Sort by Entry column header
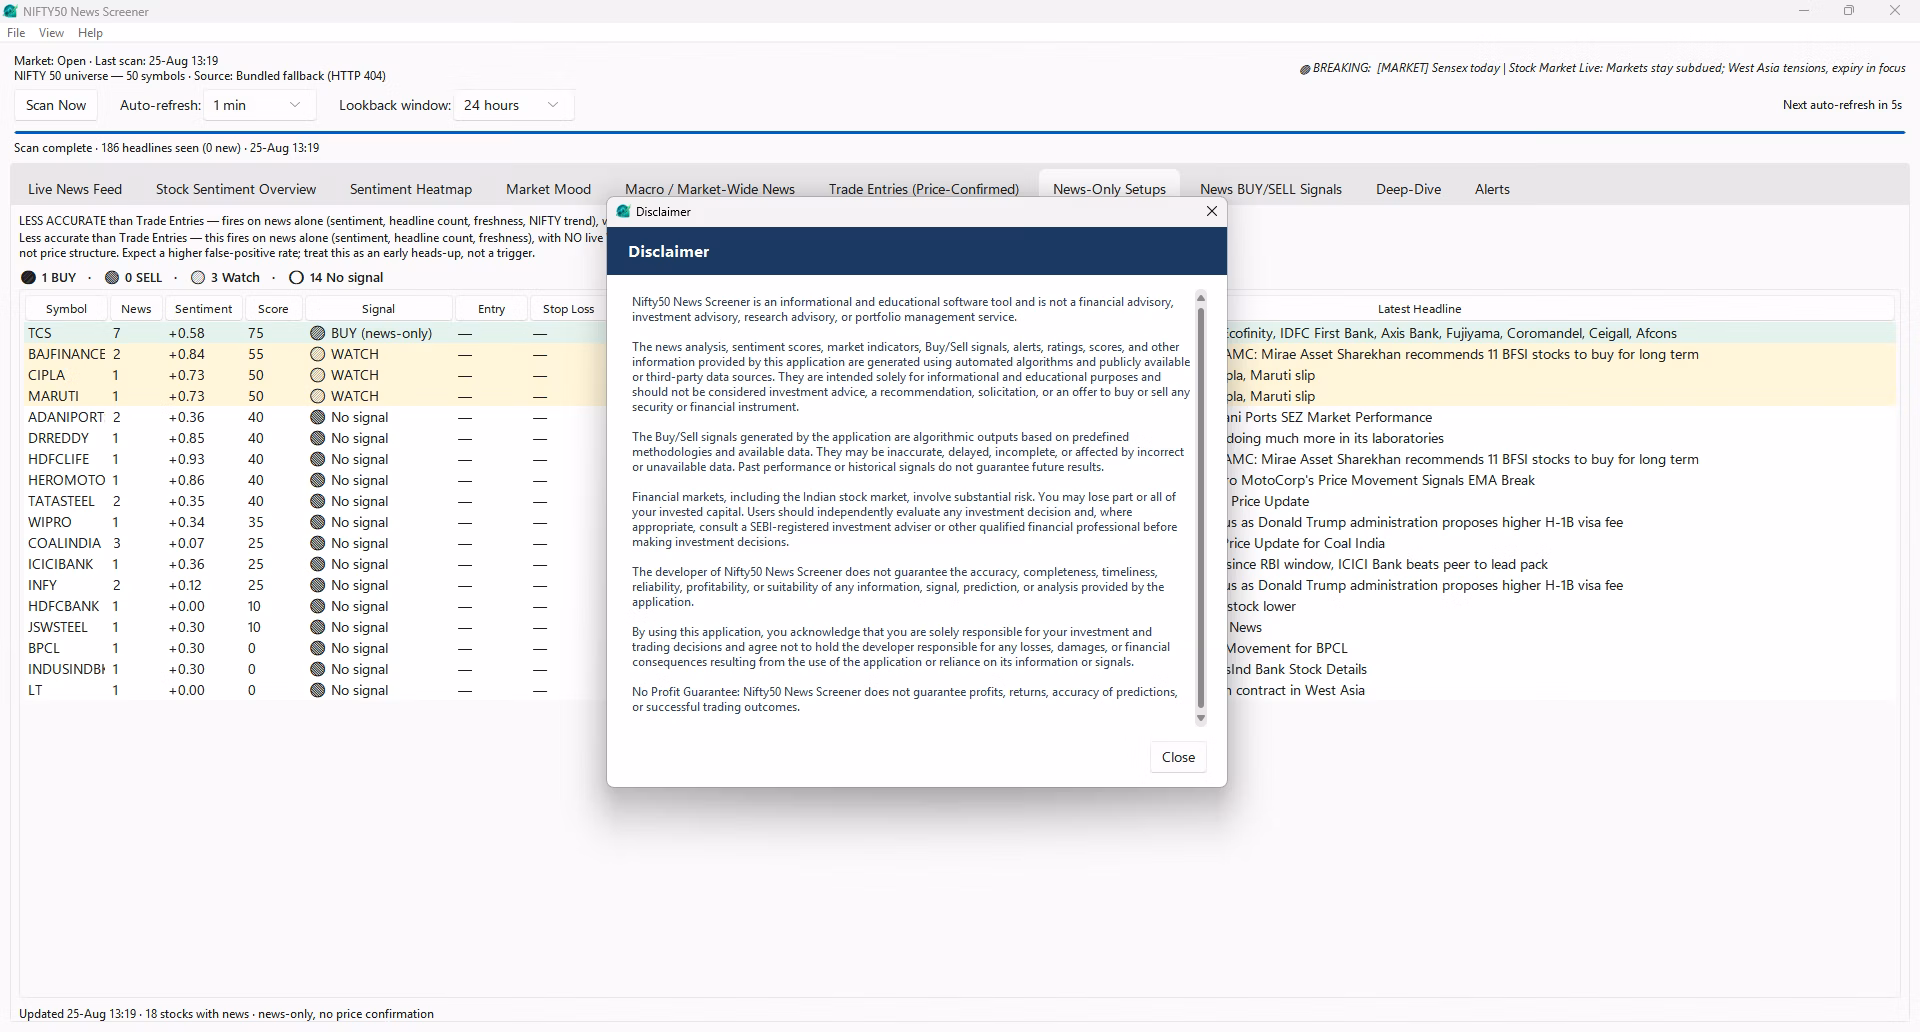The height and width of the screenshot is (1032, 1920). click(491, 309)
